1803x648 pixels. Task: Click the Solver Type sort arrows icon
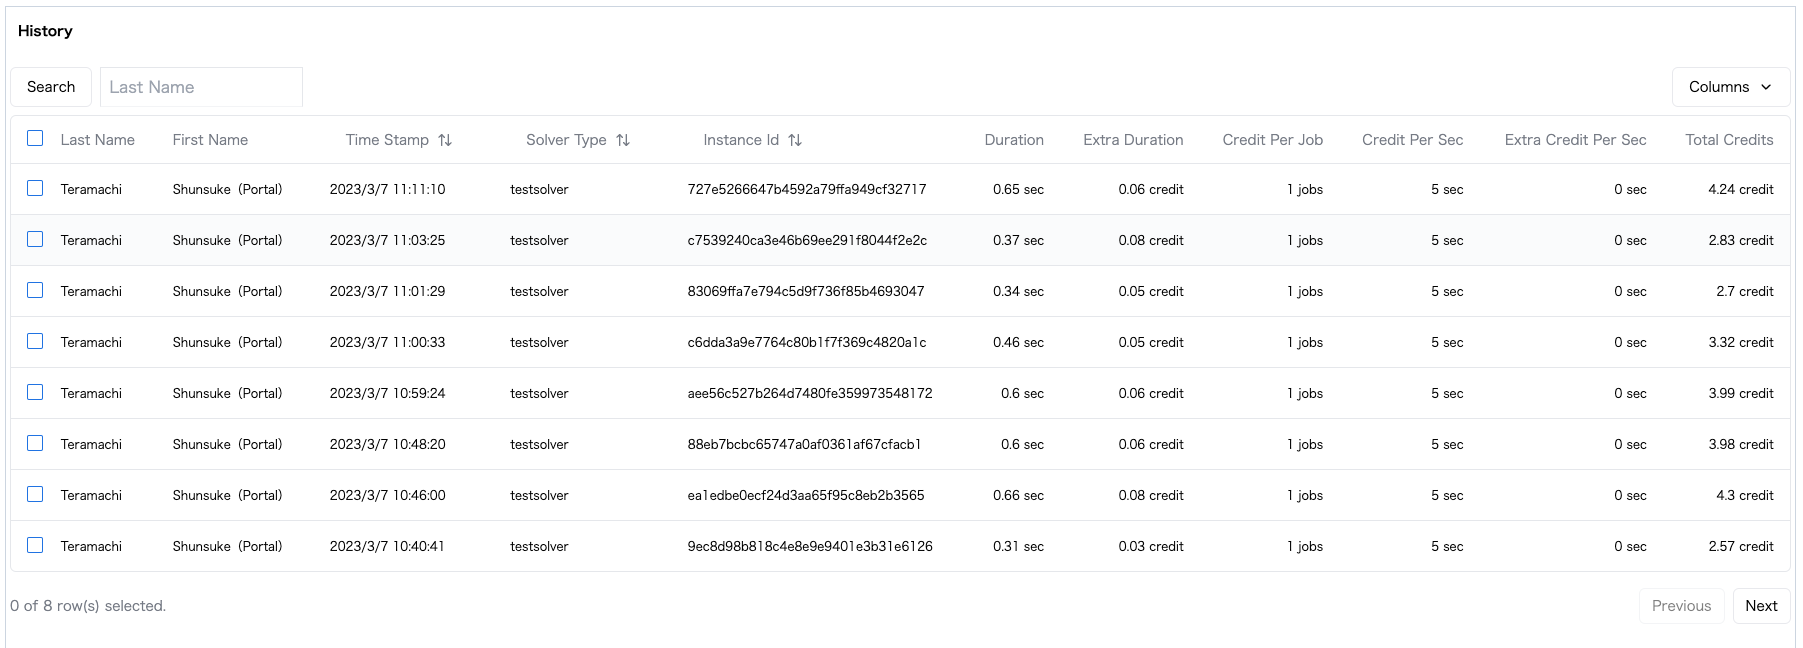click(623, 140)
